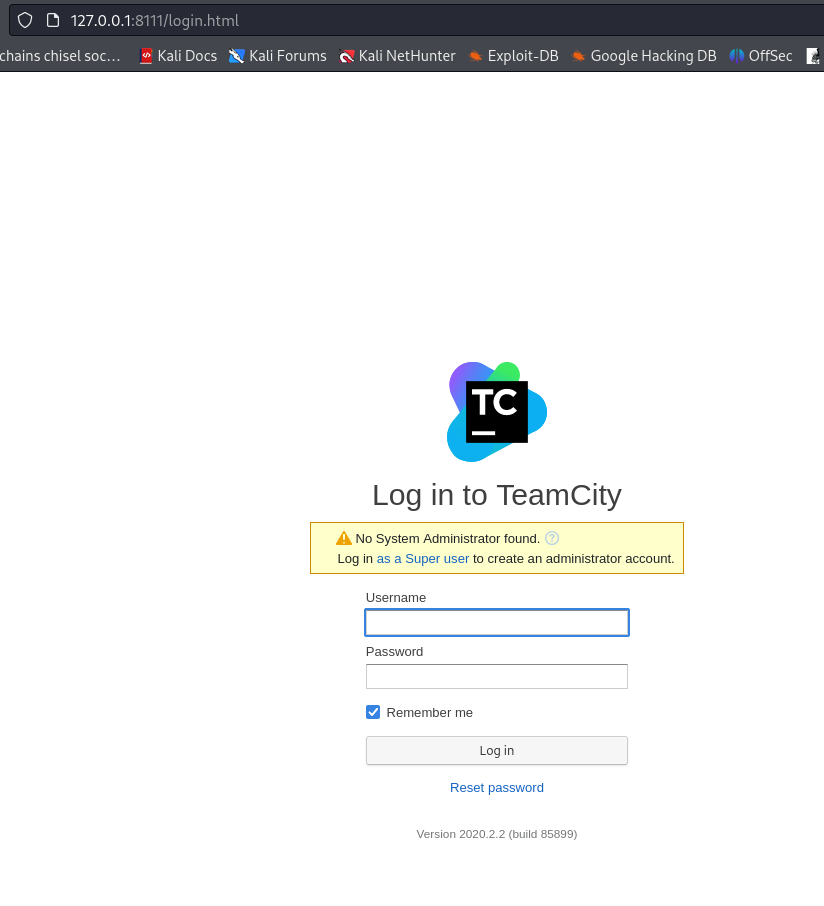Follow the 'as a Super user' link

(x=422, y=558)
